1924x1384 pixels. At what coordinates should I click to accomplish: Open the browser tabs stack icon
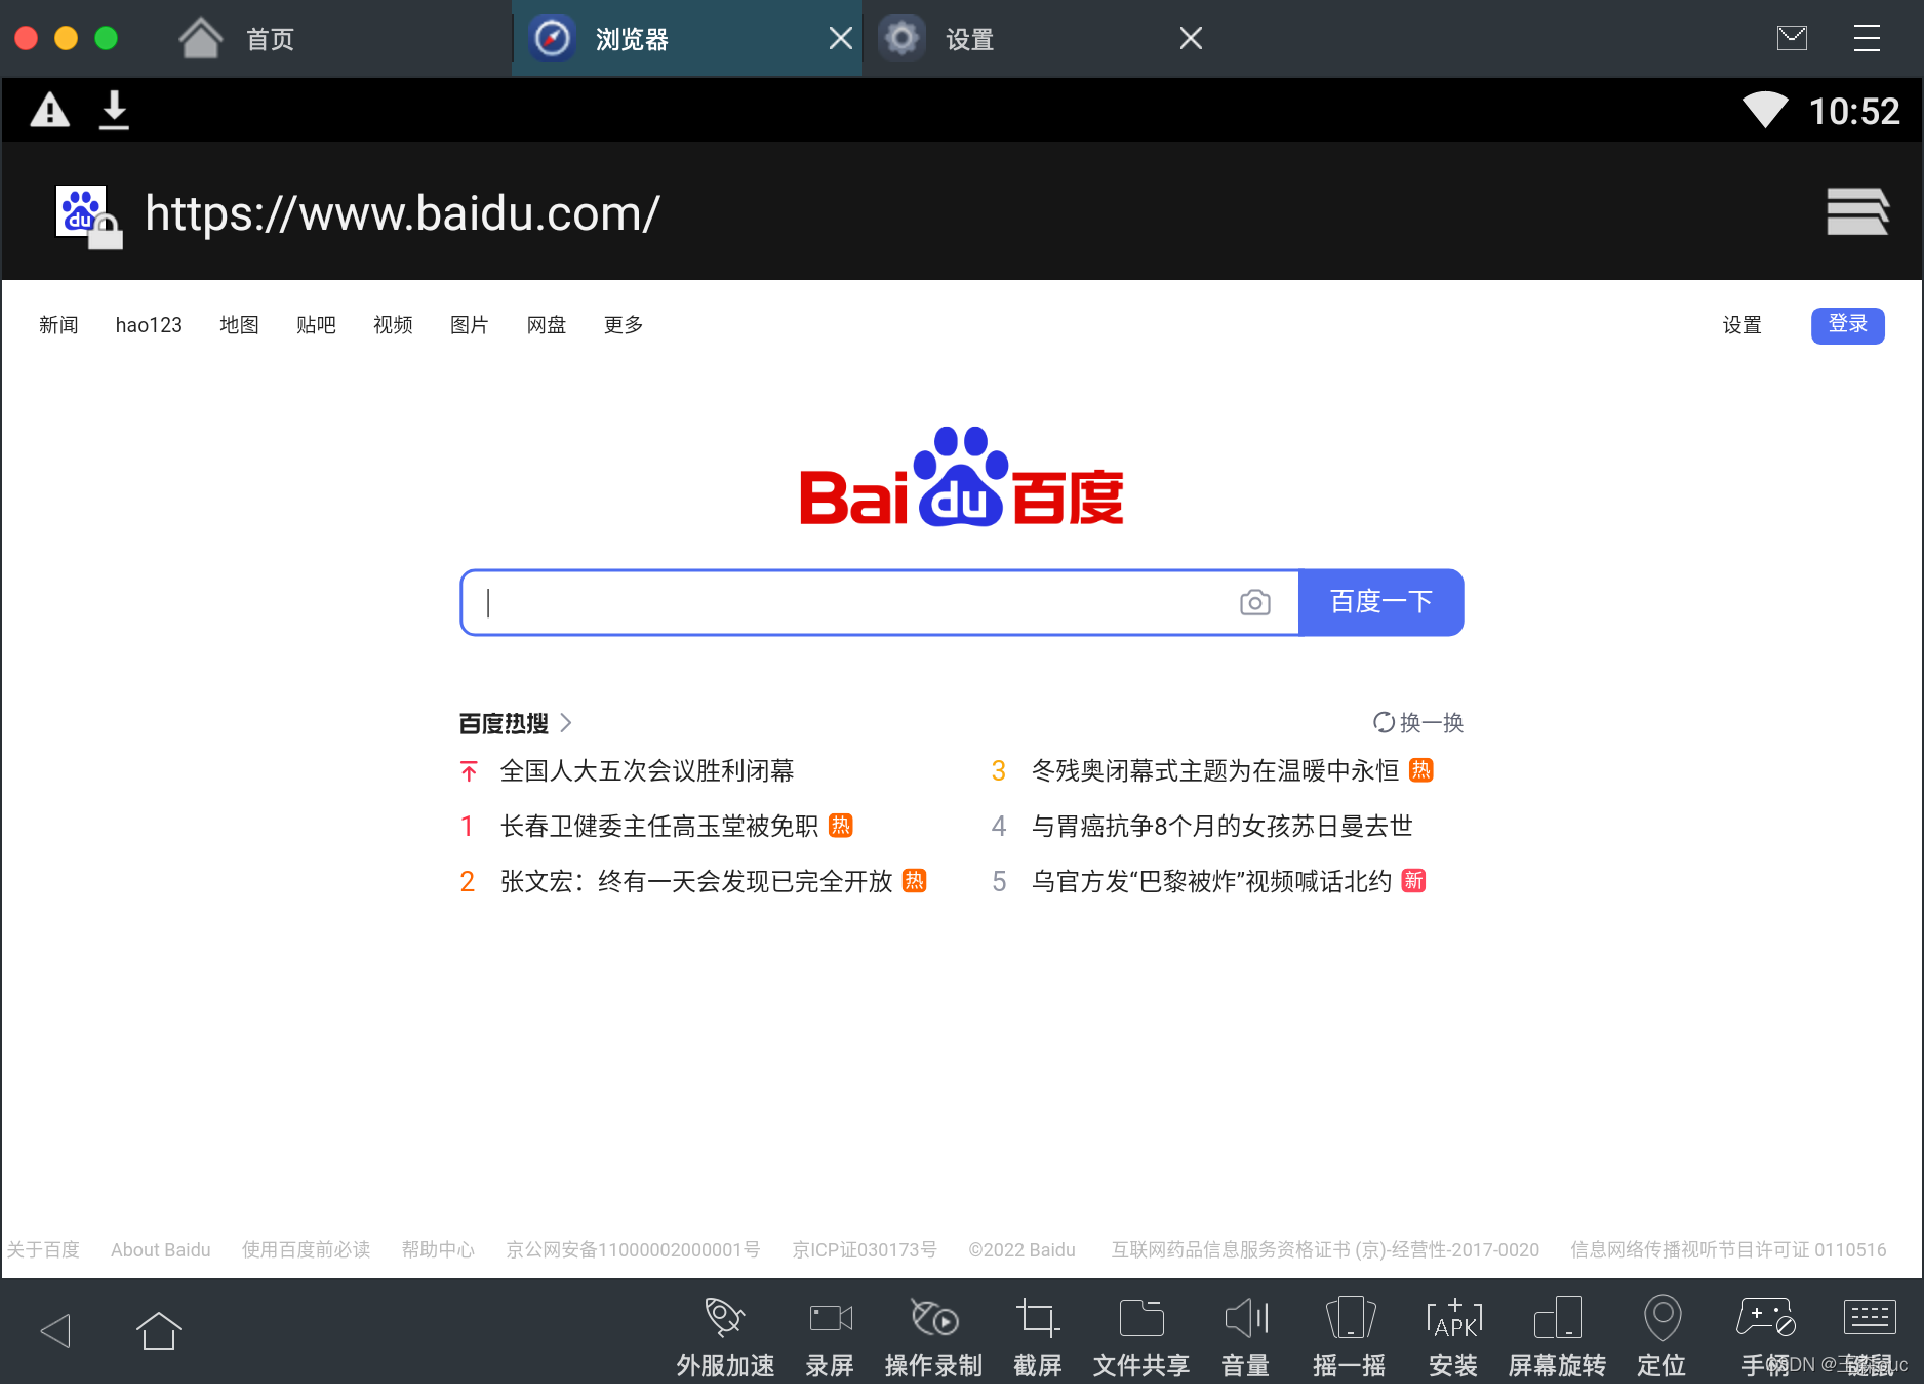coord(1857,212)
